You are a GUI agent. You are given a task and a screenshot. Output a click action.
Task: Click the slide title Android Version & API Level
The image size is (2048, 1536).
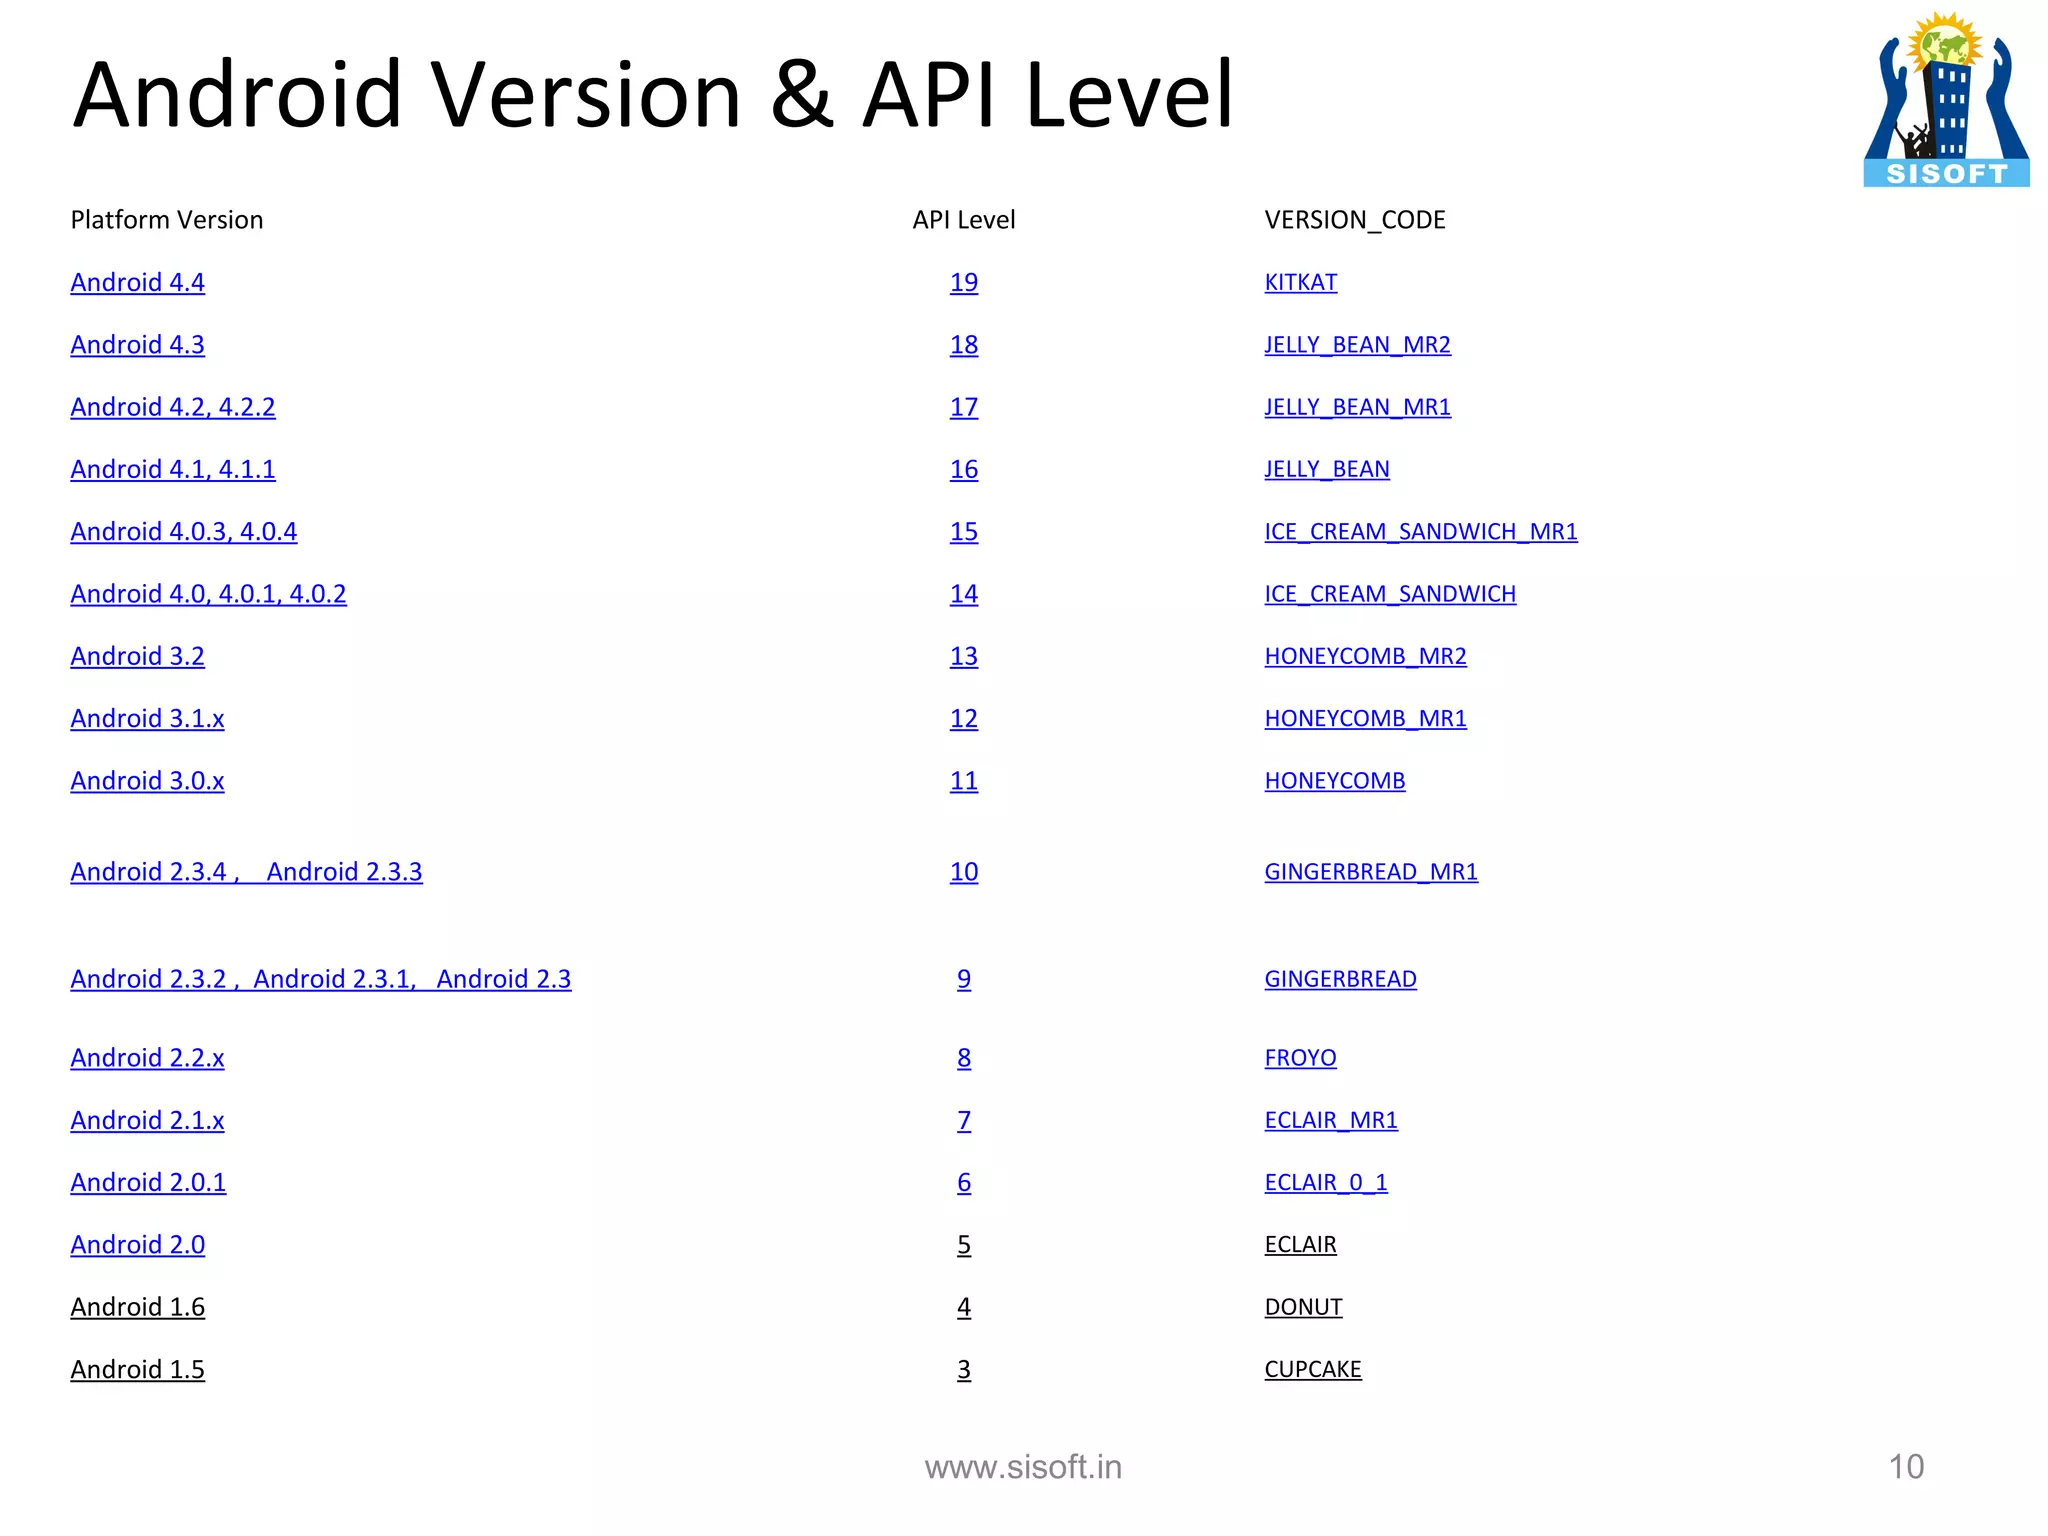[654, 95]
